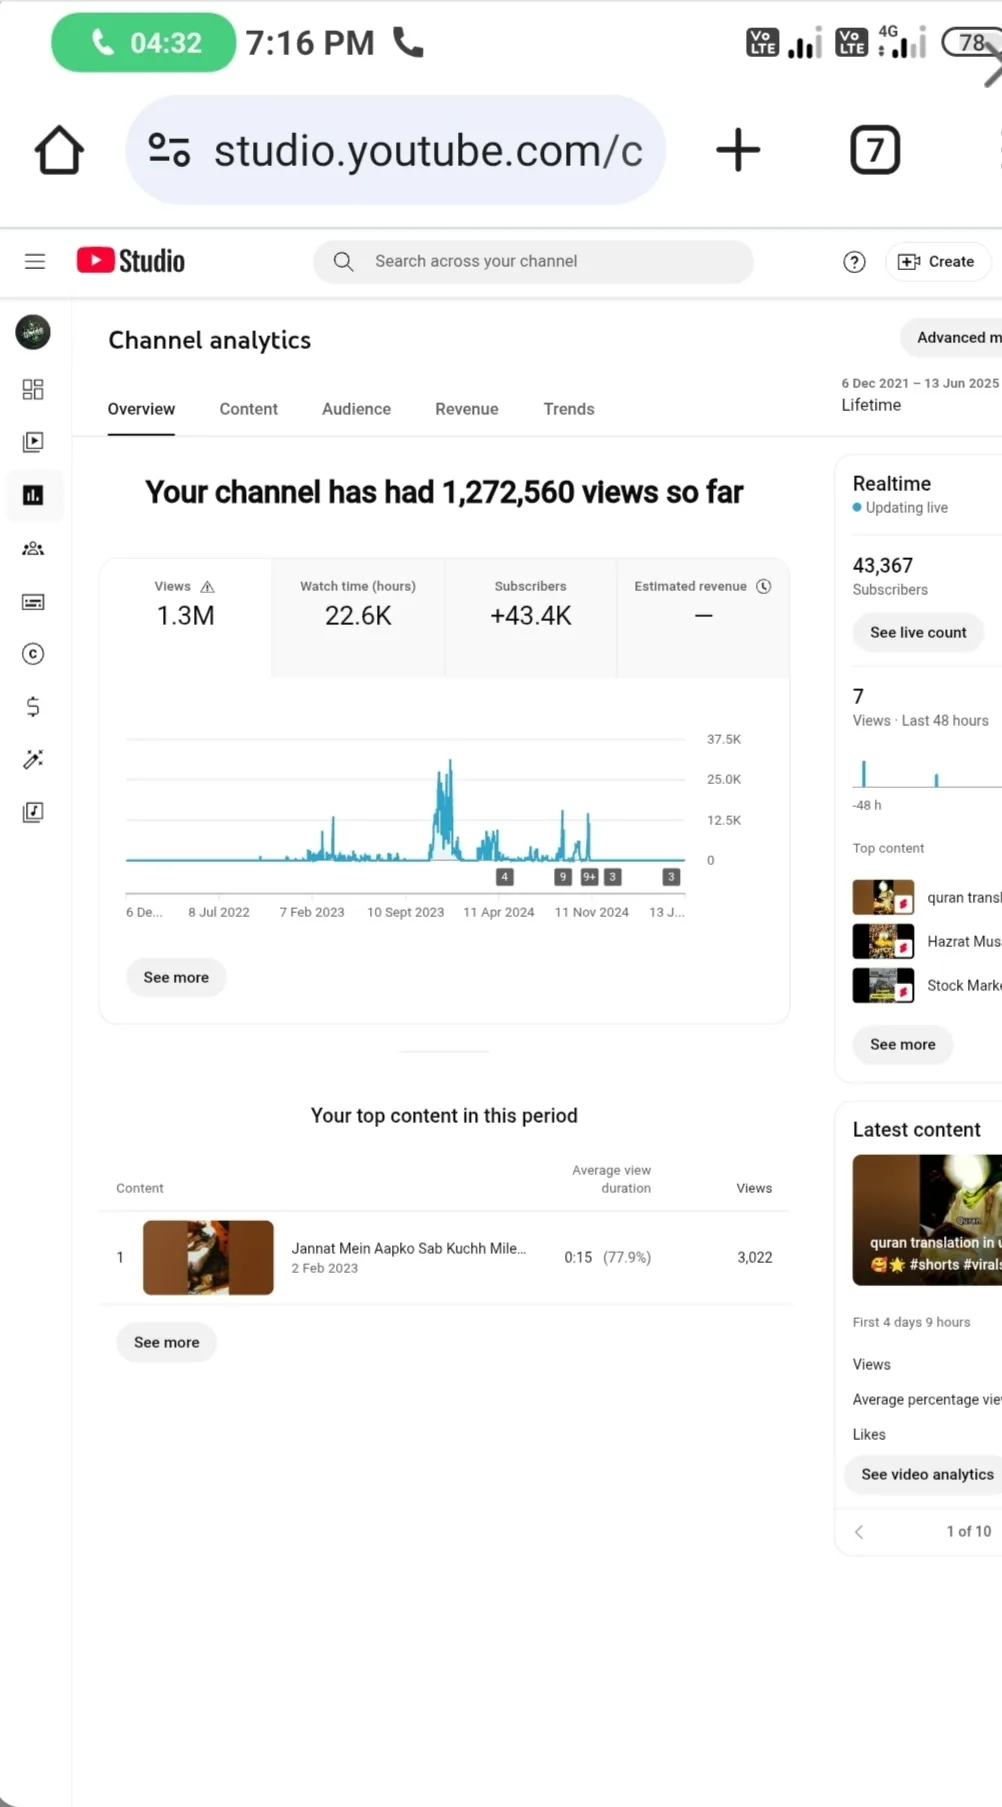Viewport: 1002px width, 1807px height.
Task: Click the YouTube Studio logo
Action: pyautogui.click(x=131, y=261)
